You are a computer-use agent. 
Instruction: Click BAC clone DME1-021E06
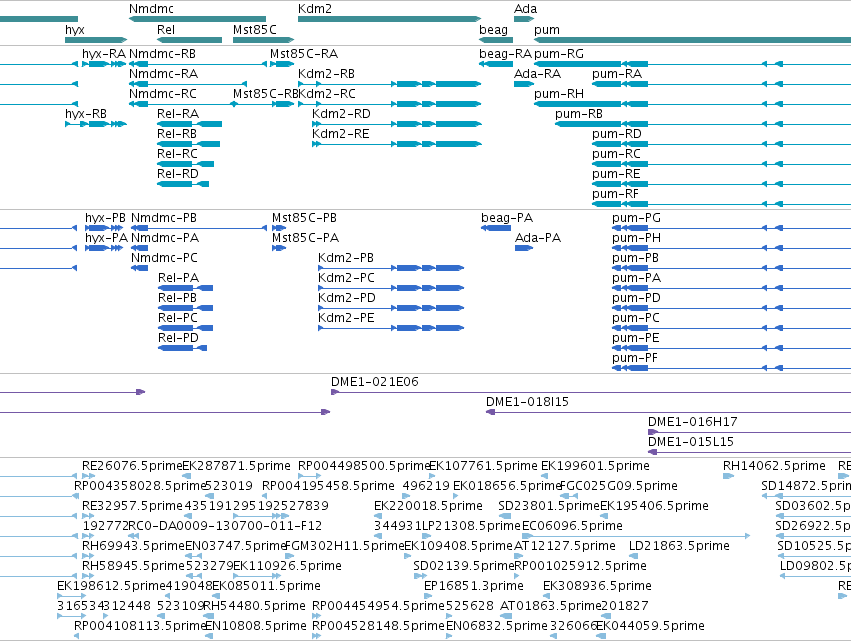[x=375, y=382]
